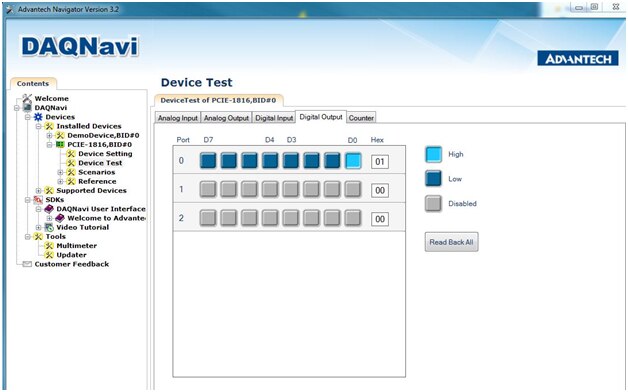The height and width of the screenshot is (392, 628).
Task: Toggle port 0 bit D2 output
Action: click(x=311, y=161)
